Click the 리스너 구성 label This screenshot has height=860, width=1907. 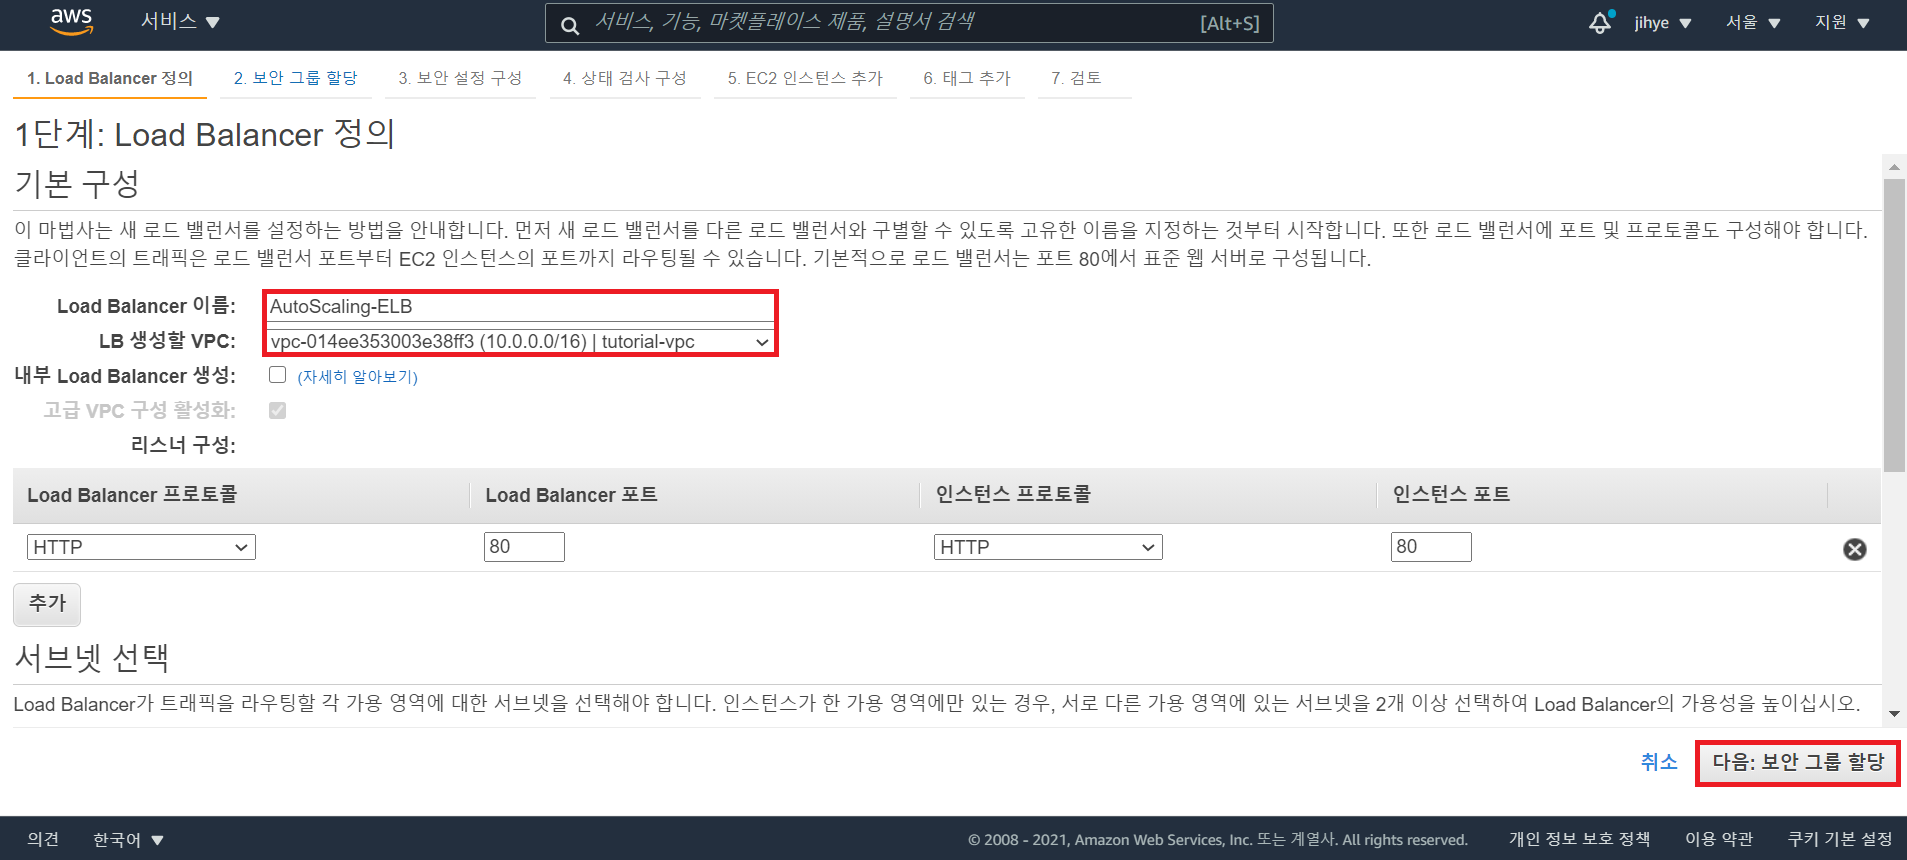pos(183,445)
